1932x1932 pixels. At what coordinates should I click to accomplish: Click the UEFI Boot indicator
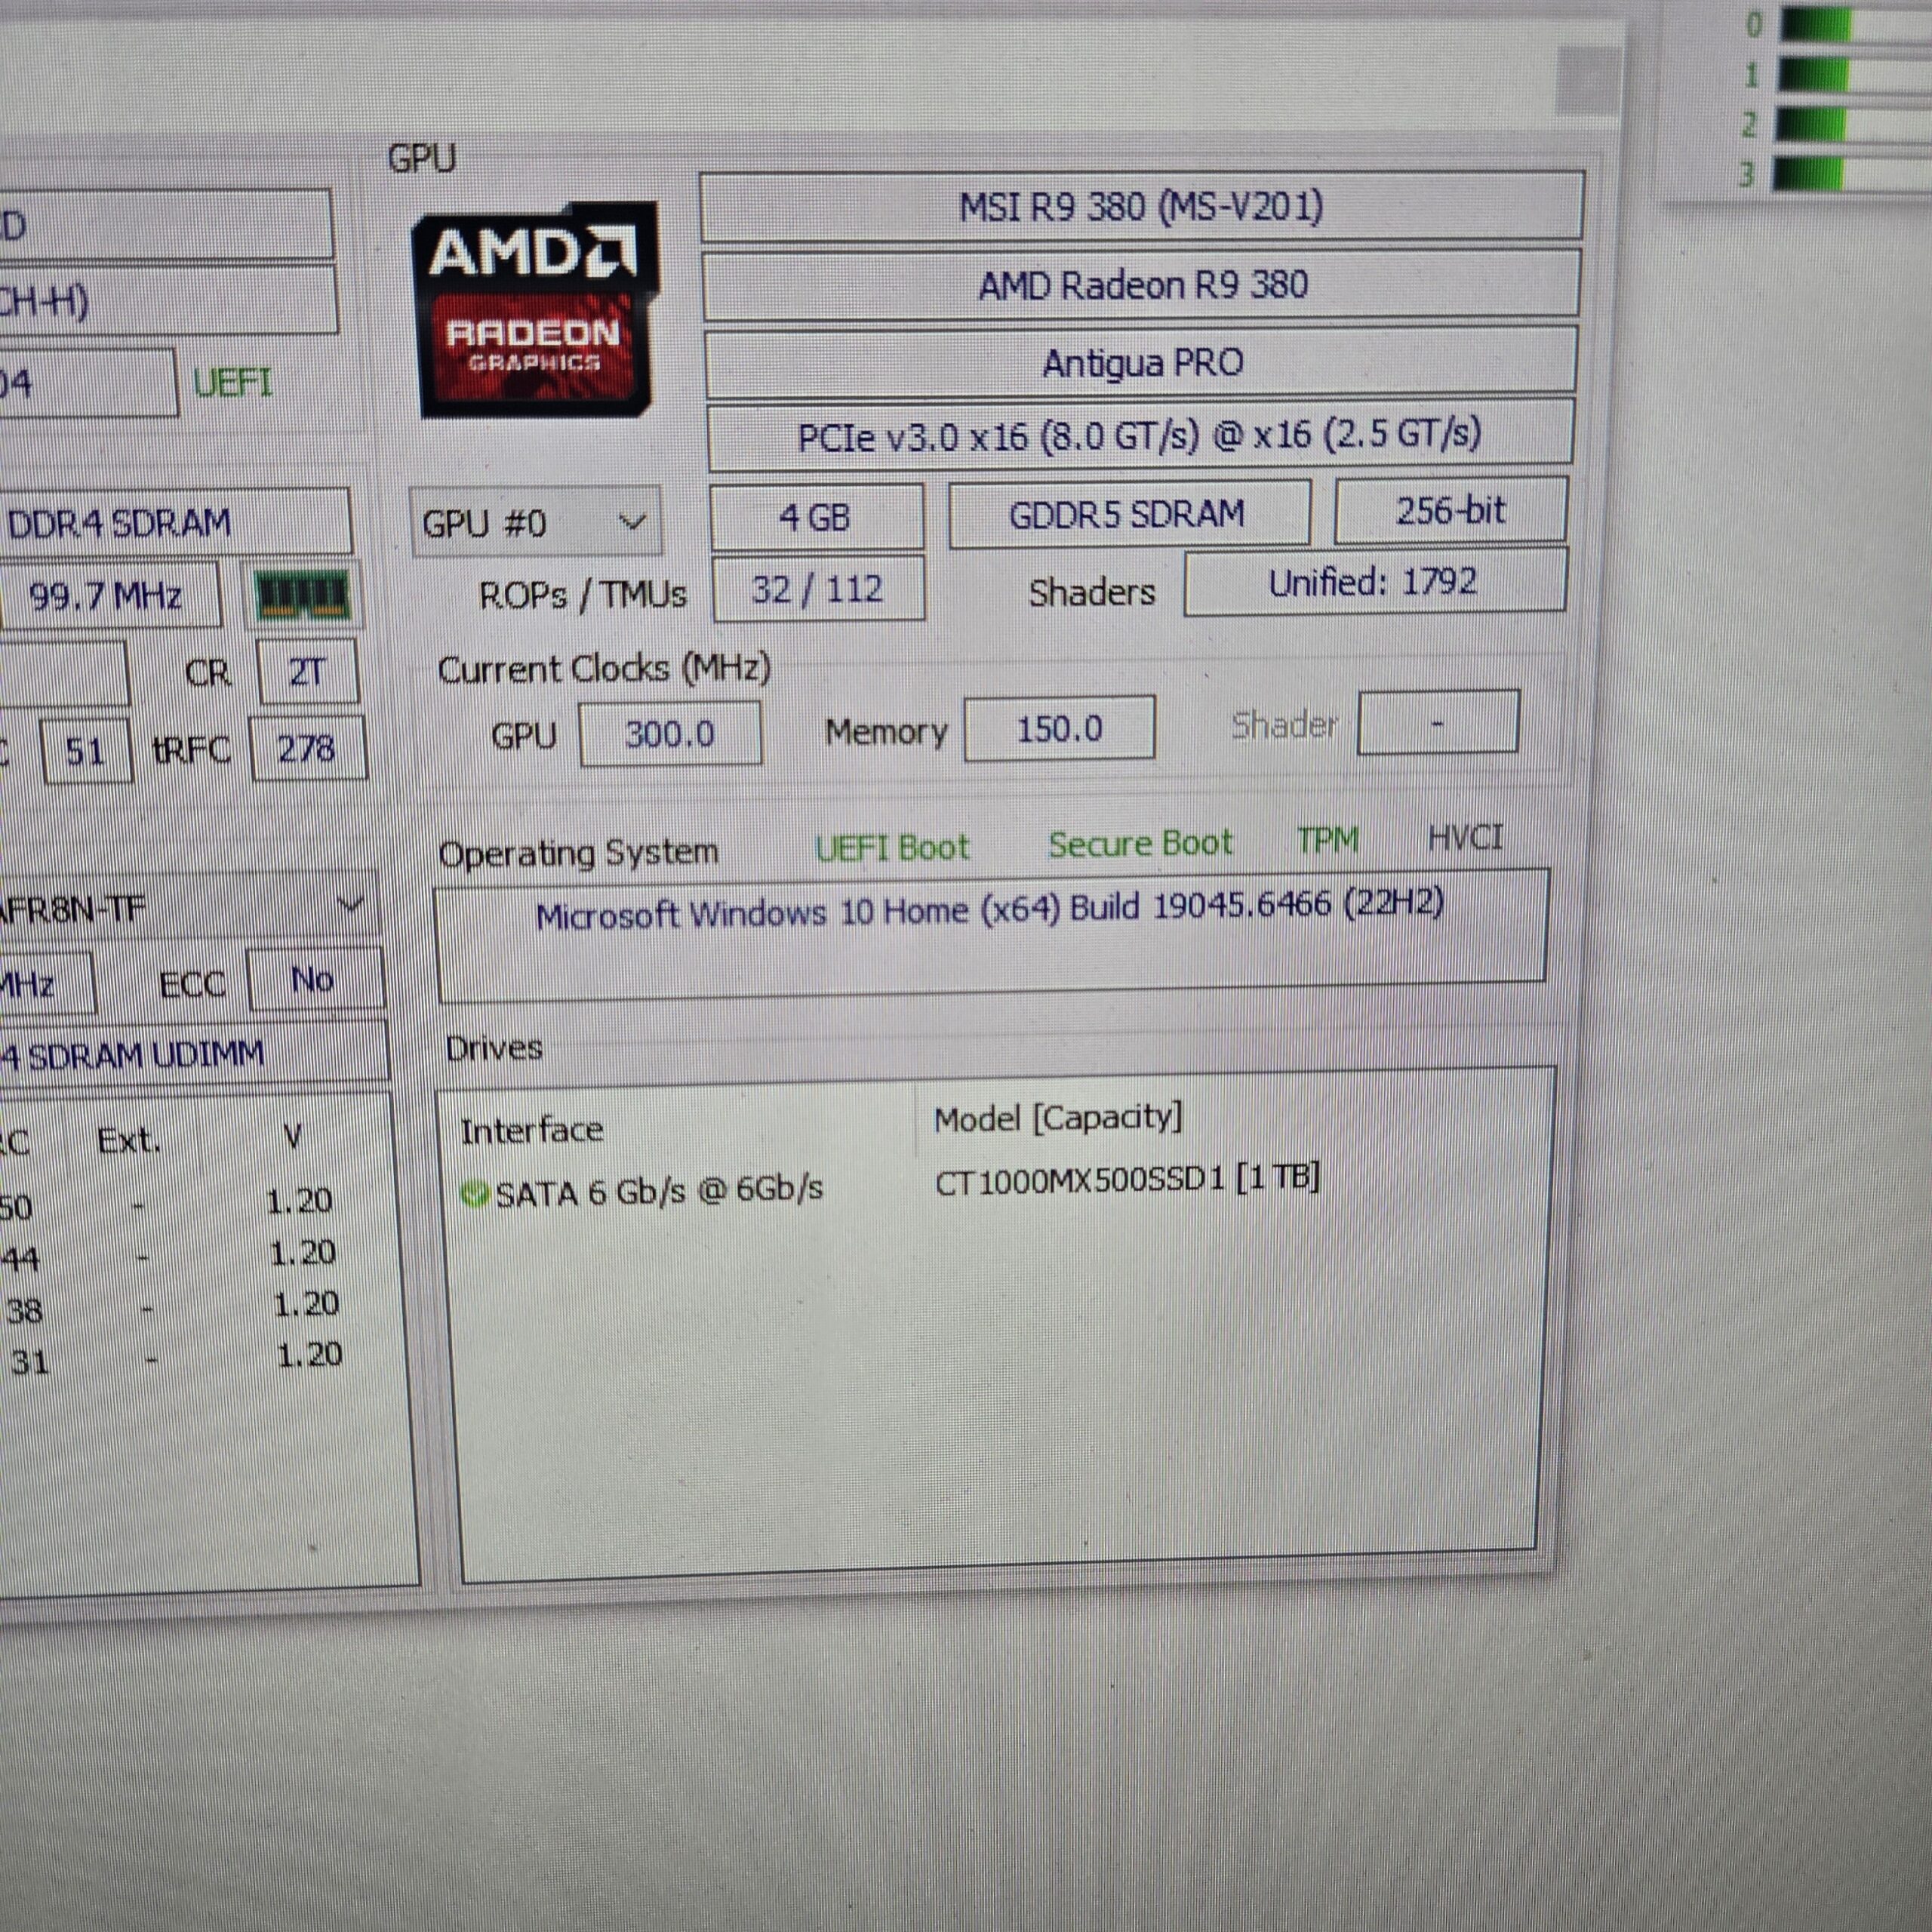point(892,848)
